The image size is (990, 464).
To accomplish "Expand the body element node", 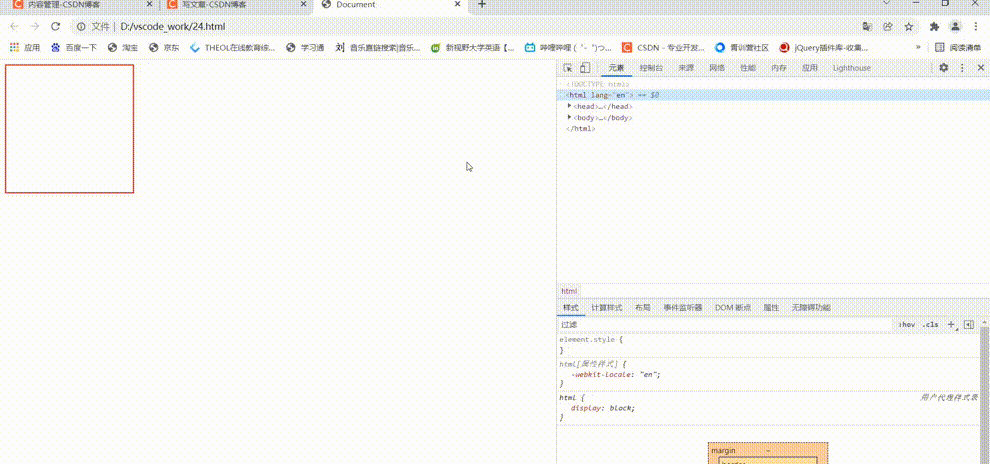I will 569,117.
